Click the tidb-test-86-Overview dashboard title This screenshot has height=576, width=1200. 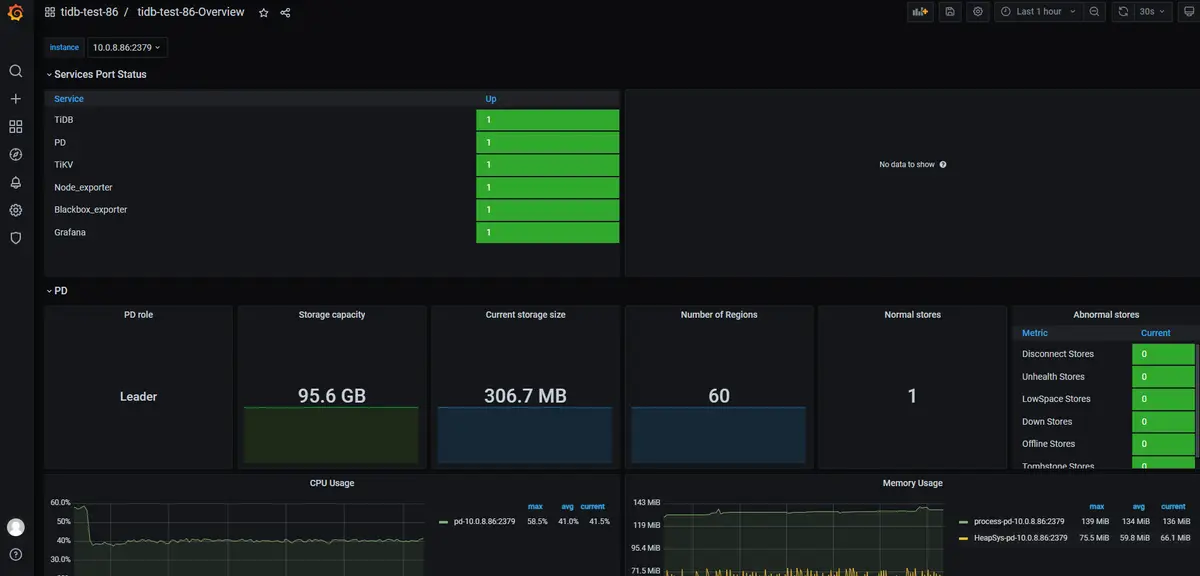coord(191,12)
